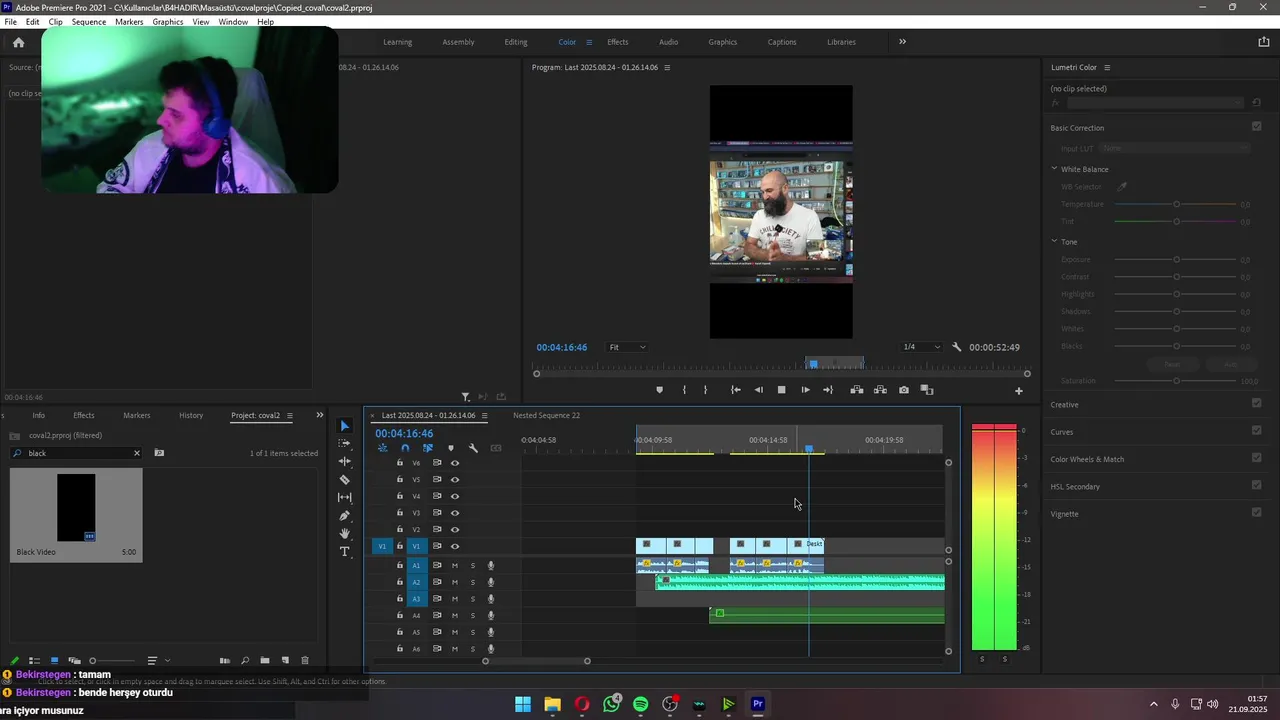Viewport: 1280px width, 720px height.
Task: Switch to Effects workspace tab
Action: 618,42
